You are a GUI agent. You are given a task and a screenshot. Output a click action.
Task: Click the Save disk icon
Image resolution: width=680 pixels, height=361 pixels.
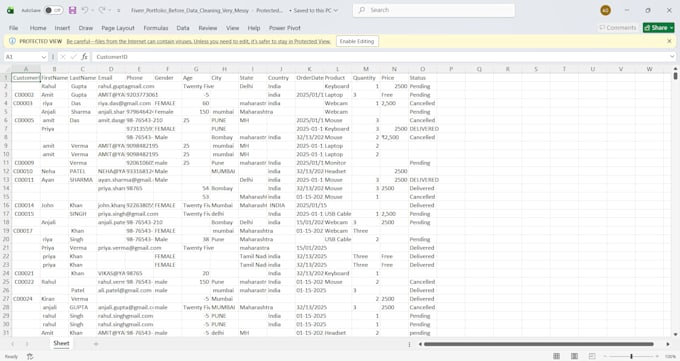point(72,10)
